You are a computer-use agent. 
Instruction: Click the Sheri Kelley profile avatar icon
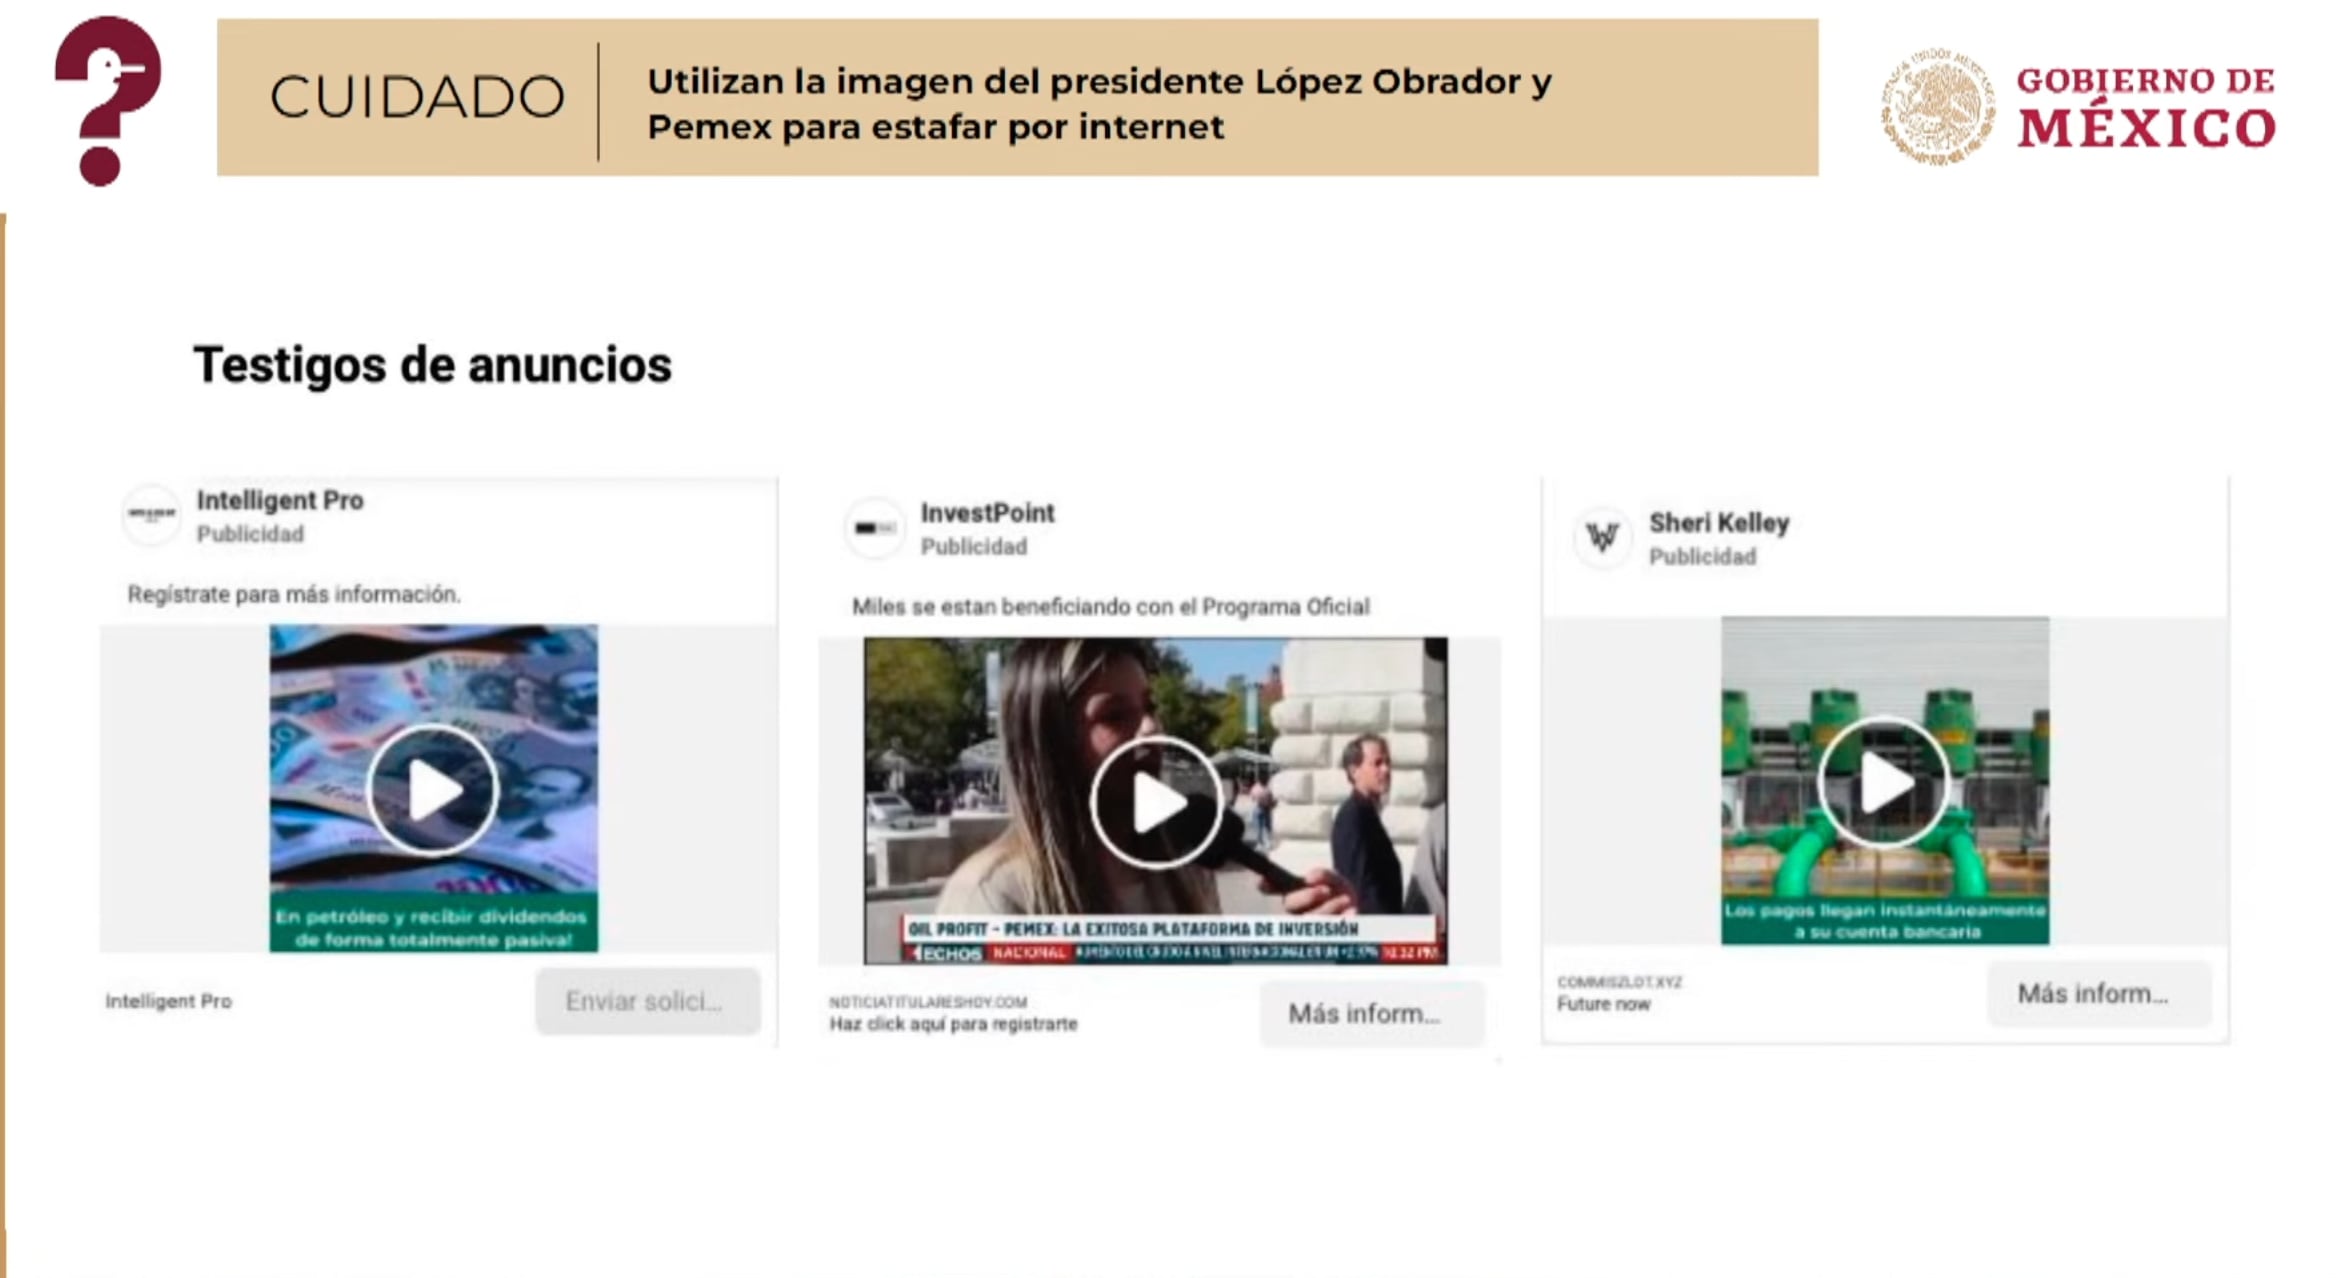tap(1602, 538)
